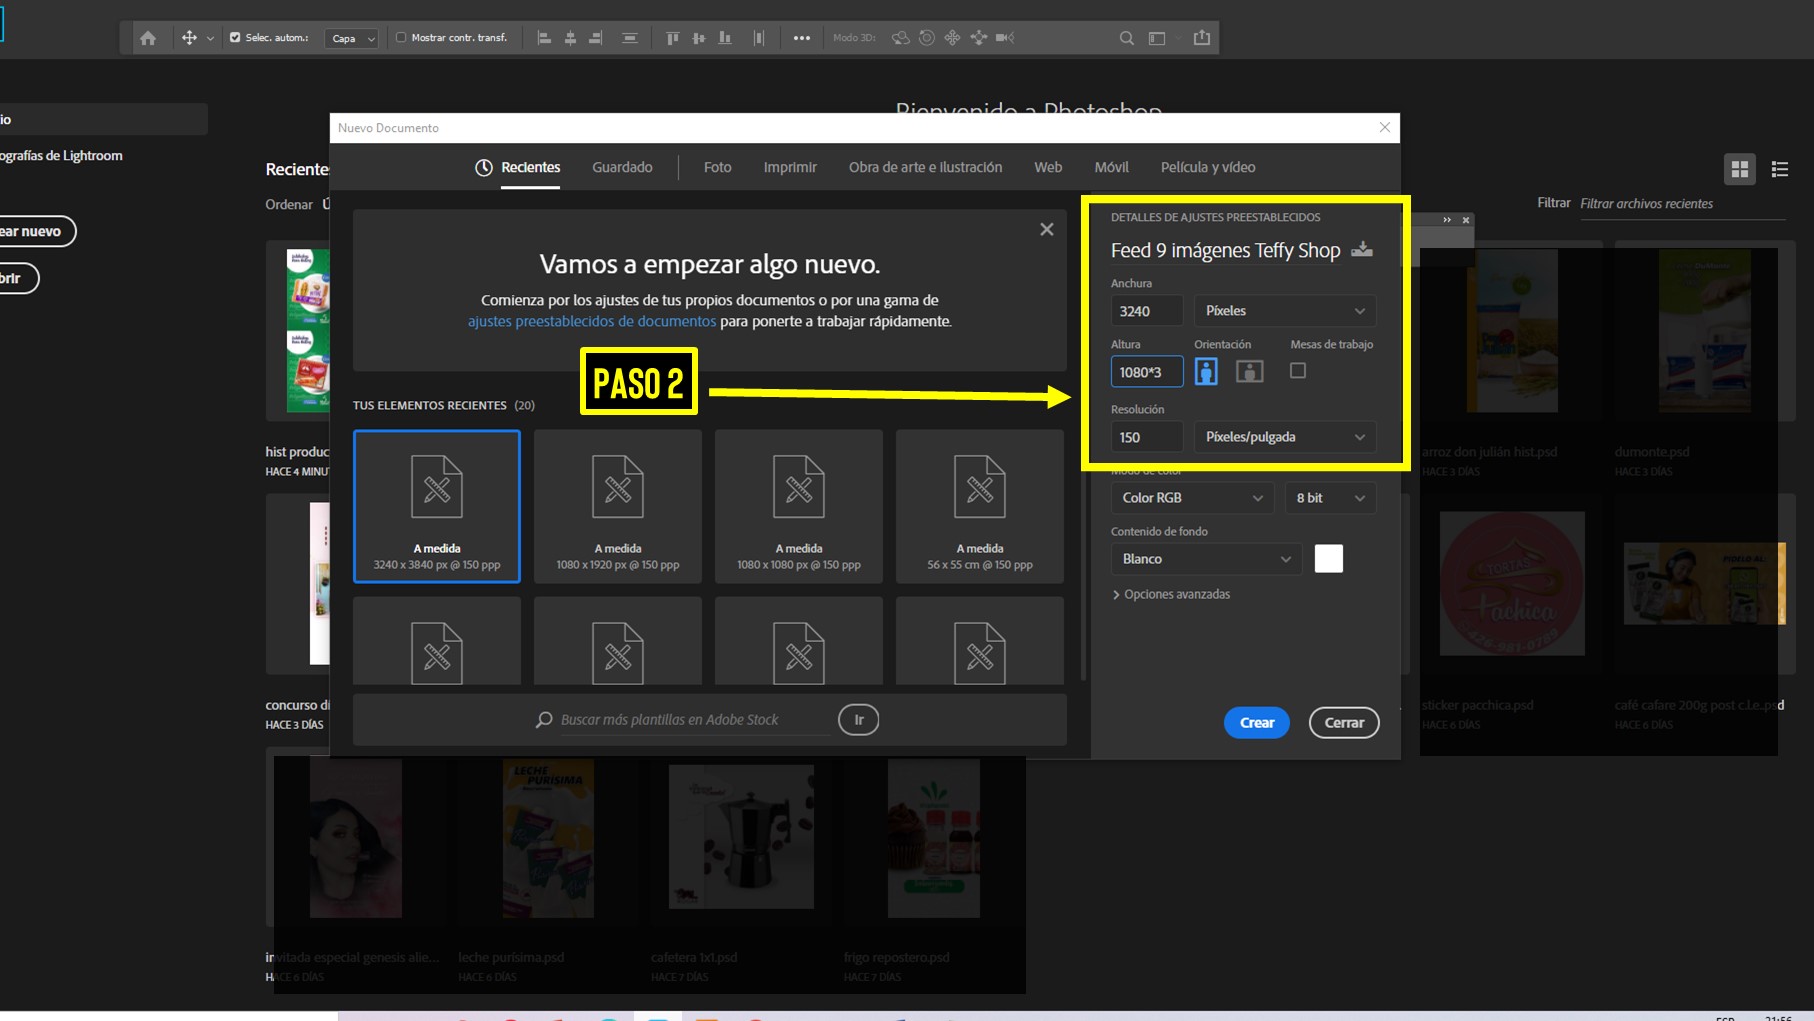Select the 3D slide mode icon
This screenshot has width=1814, height=1021.
[x=979, y=38]
